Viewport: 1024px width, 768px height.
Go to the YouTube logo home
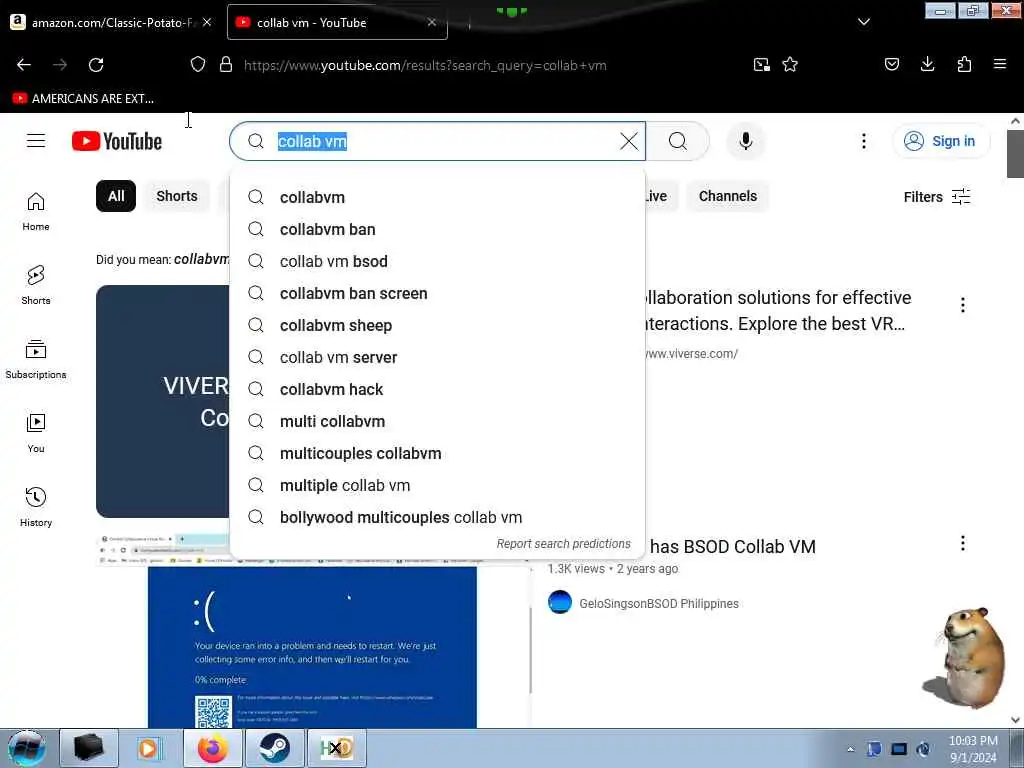coord(117,141)
